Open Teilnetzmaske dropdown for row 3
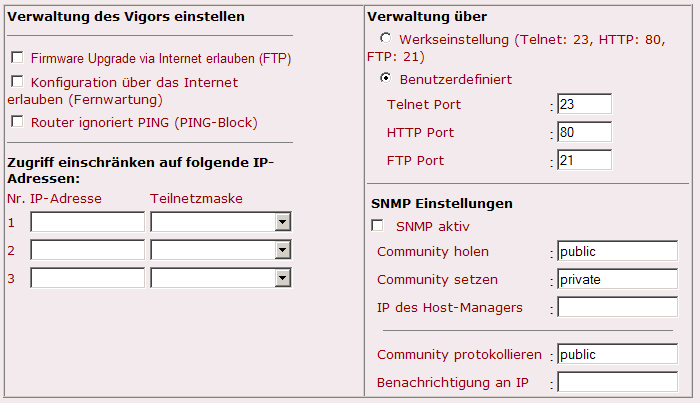This screenshot has width=700, height=403. coord(221,278)
